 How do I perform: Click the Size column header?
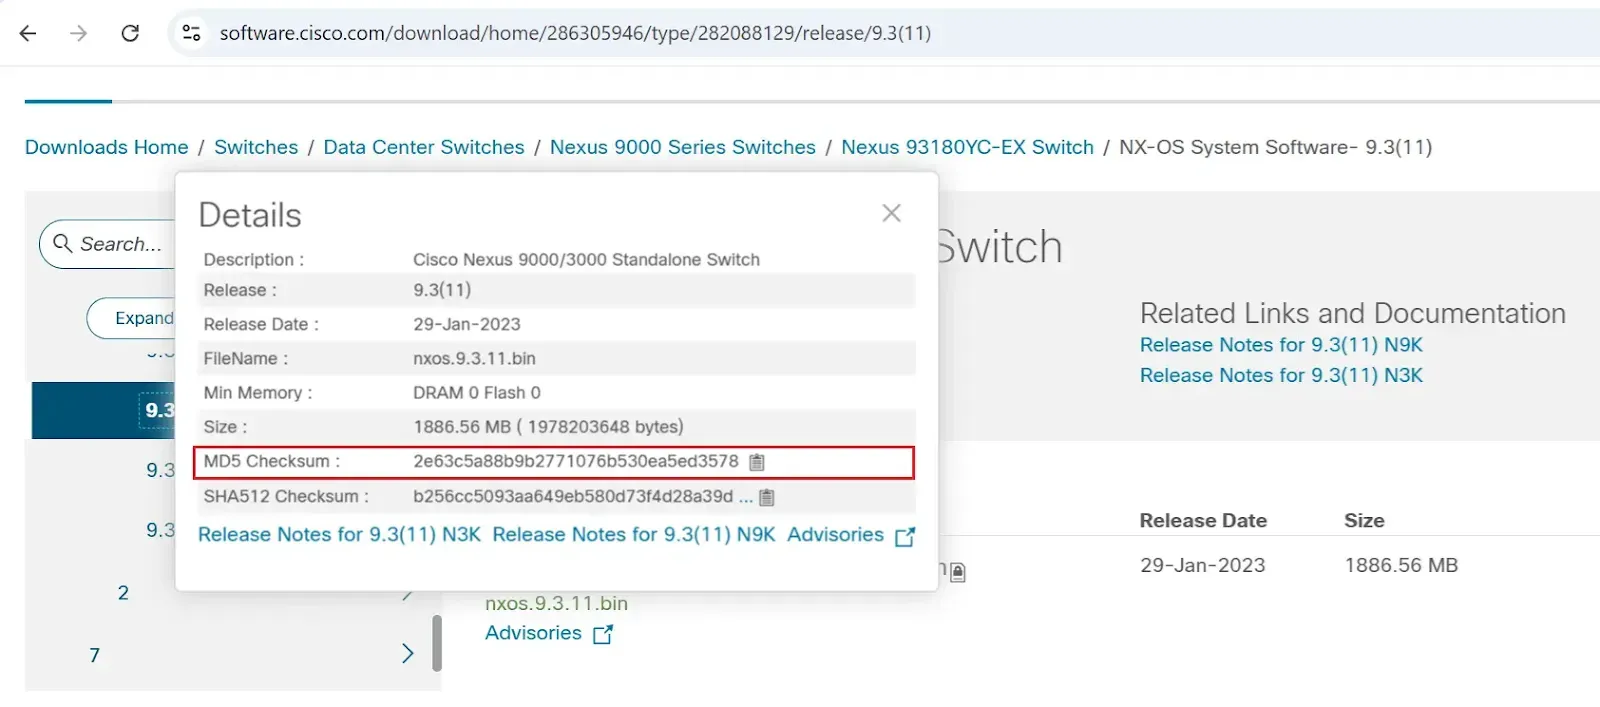point(1364,521)
